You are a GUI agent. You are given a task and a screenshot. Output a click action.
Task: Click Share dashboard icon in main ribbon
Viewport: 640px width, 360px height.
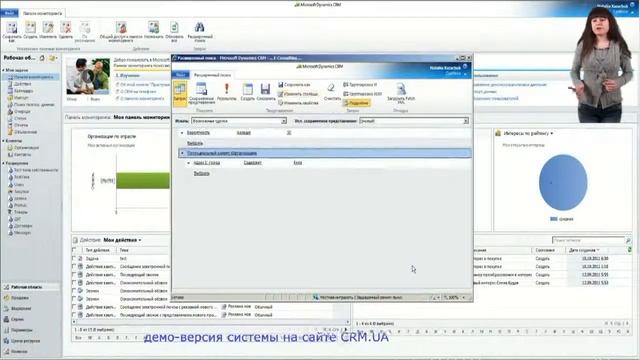point(121,28)
